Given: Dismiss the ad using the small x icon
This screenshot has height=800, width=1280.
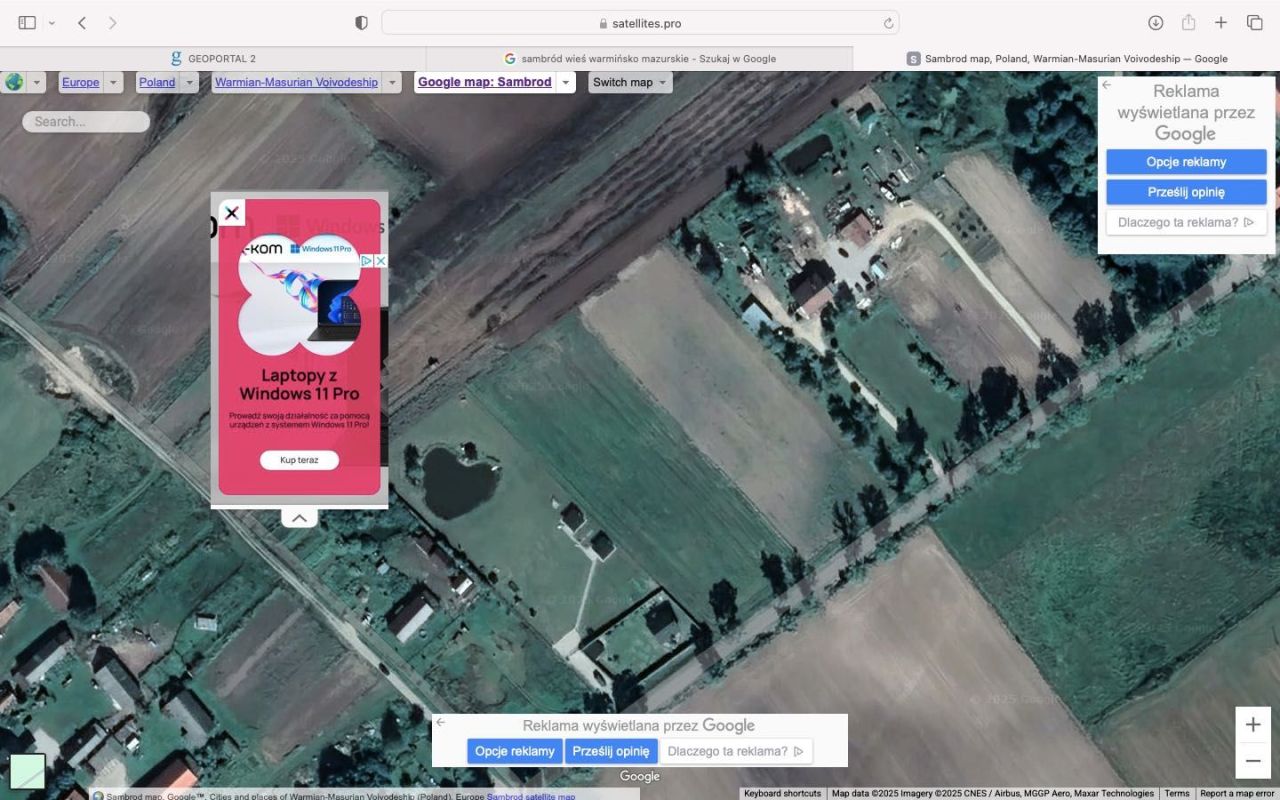Looking at the screenshot, I should pyautogui.click(x=380, y=261).
